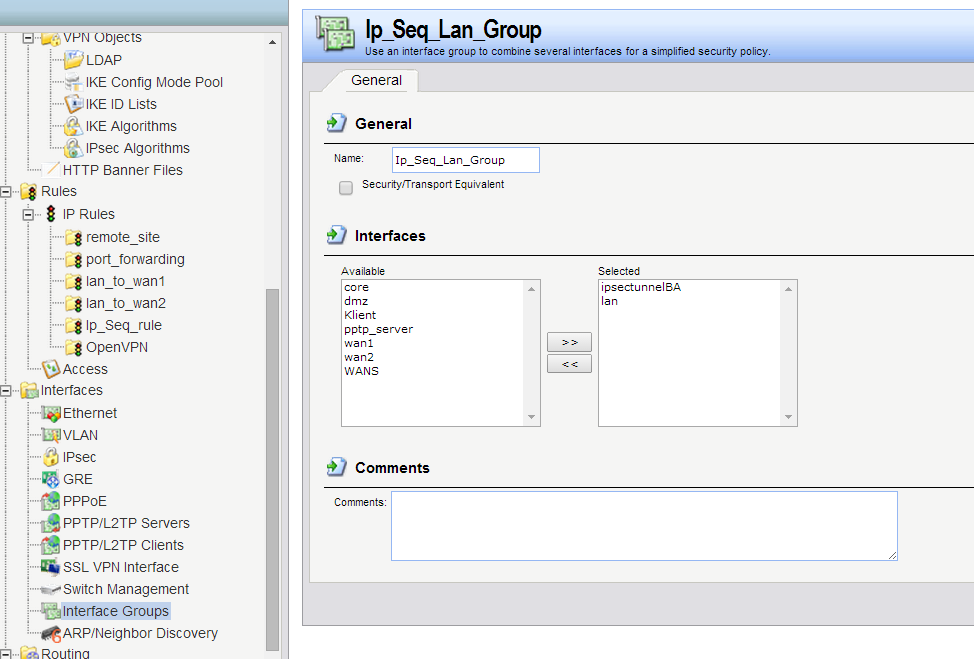Click the OpenVPN rule folder icon

pos(73,347)
